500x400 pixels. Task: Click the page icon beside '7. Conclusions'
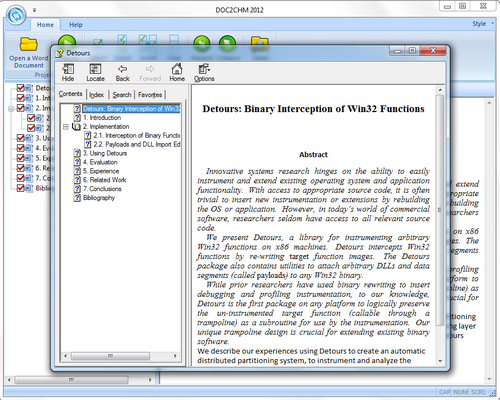coord(77,189)
